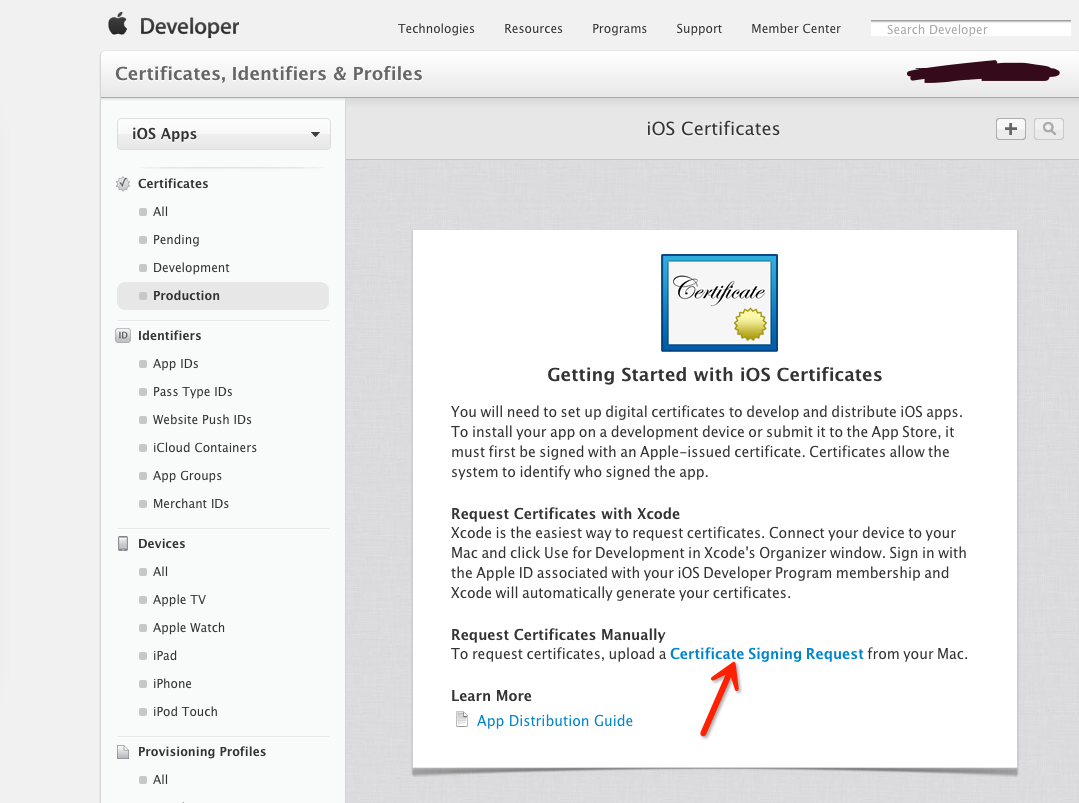This screenshot has width=1079, height=803.
Task: Click the plus add certificate button
Action: tap(1010, 129)
